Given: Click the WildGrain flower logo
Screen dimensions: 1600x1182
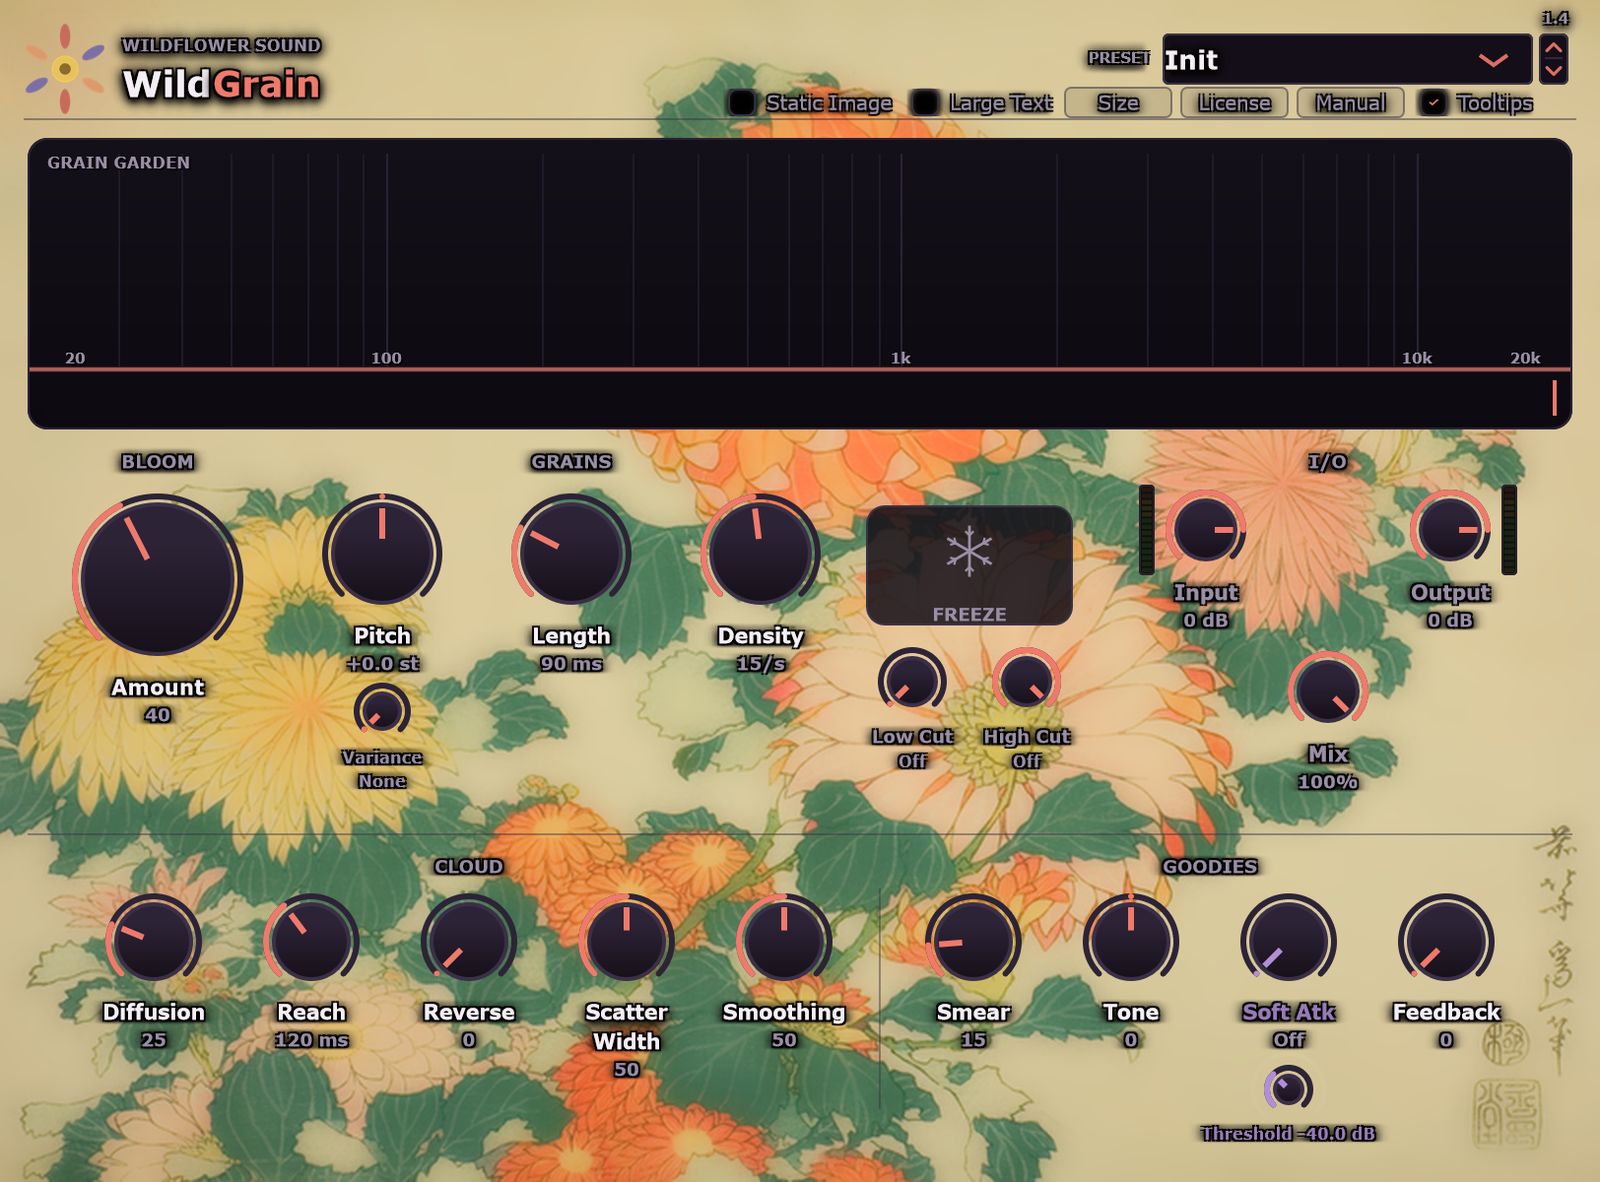Looking at the screenshot, I should coord(65,69).
